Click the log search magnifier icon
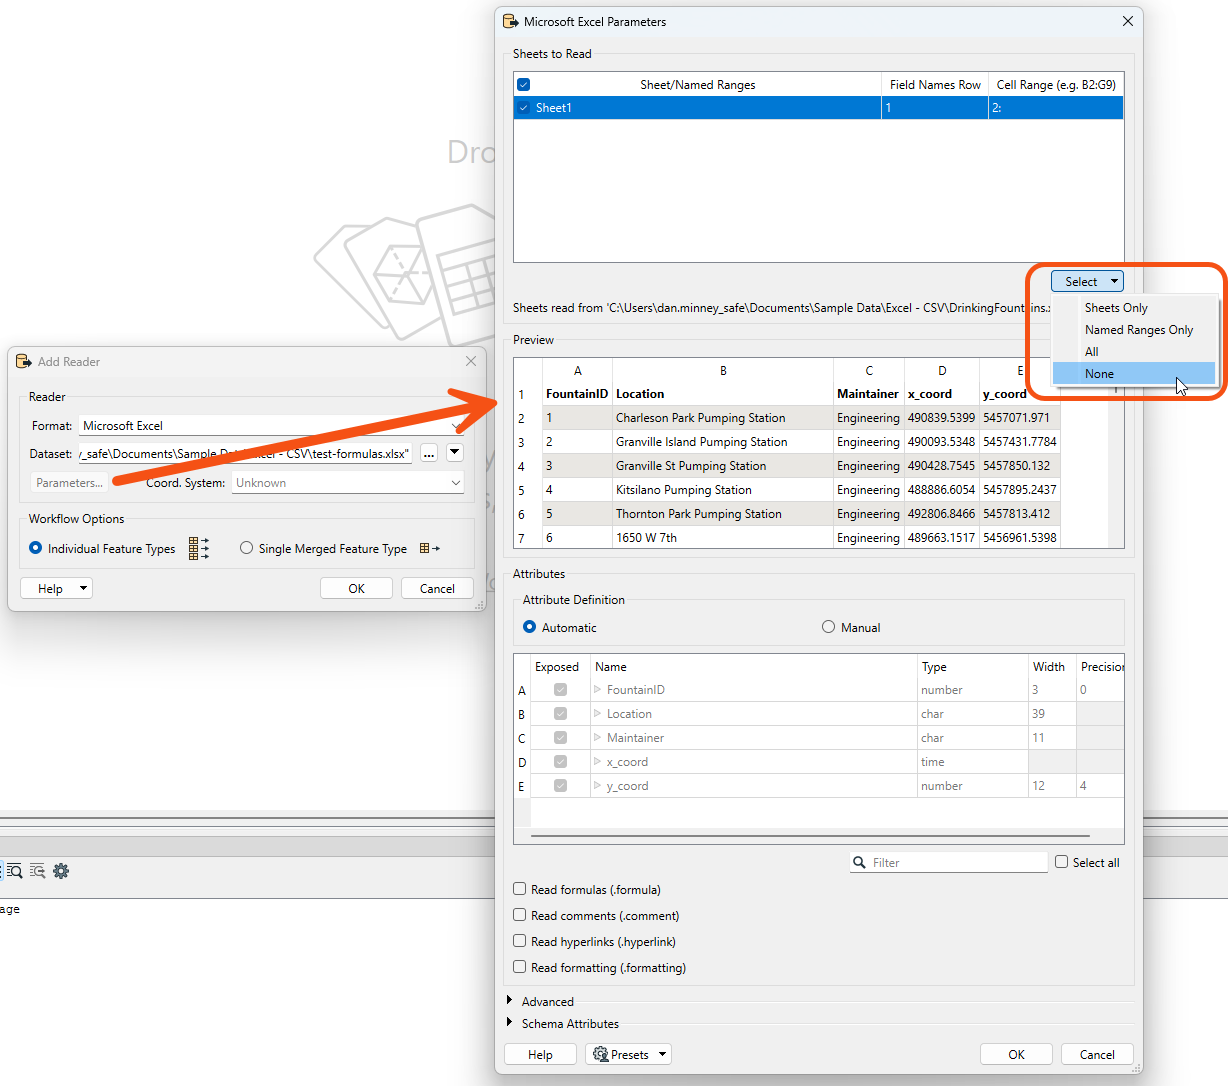Viewport: 1228px width, 1086px height. (x=14, y=871)
